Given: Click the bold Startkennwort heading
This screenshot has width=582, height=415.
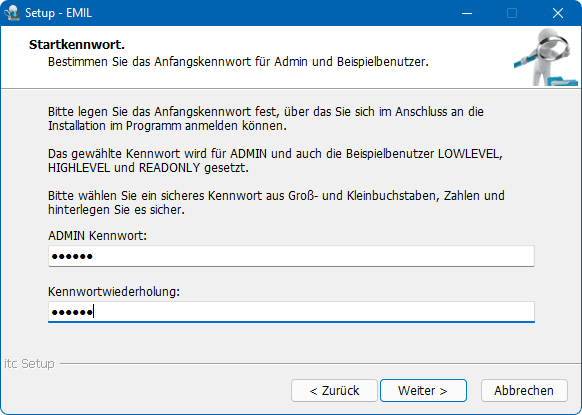Looking at the screenshot, I should [x=77, y=45].
